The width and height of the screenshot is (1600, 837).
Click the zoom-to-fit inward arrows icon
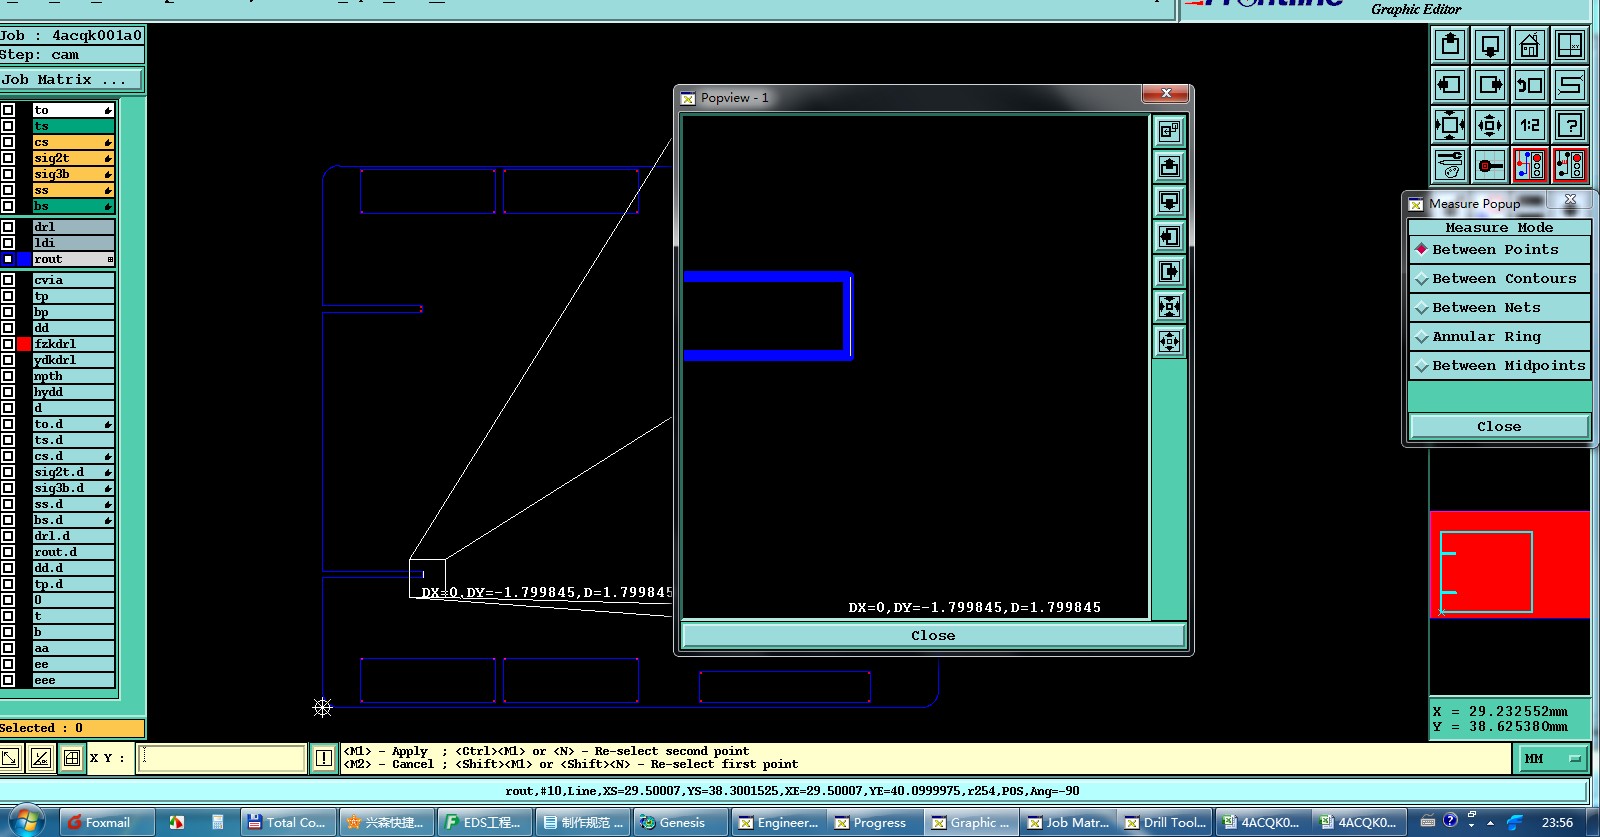pyautogui.click(x=1450, y=125)
